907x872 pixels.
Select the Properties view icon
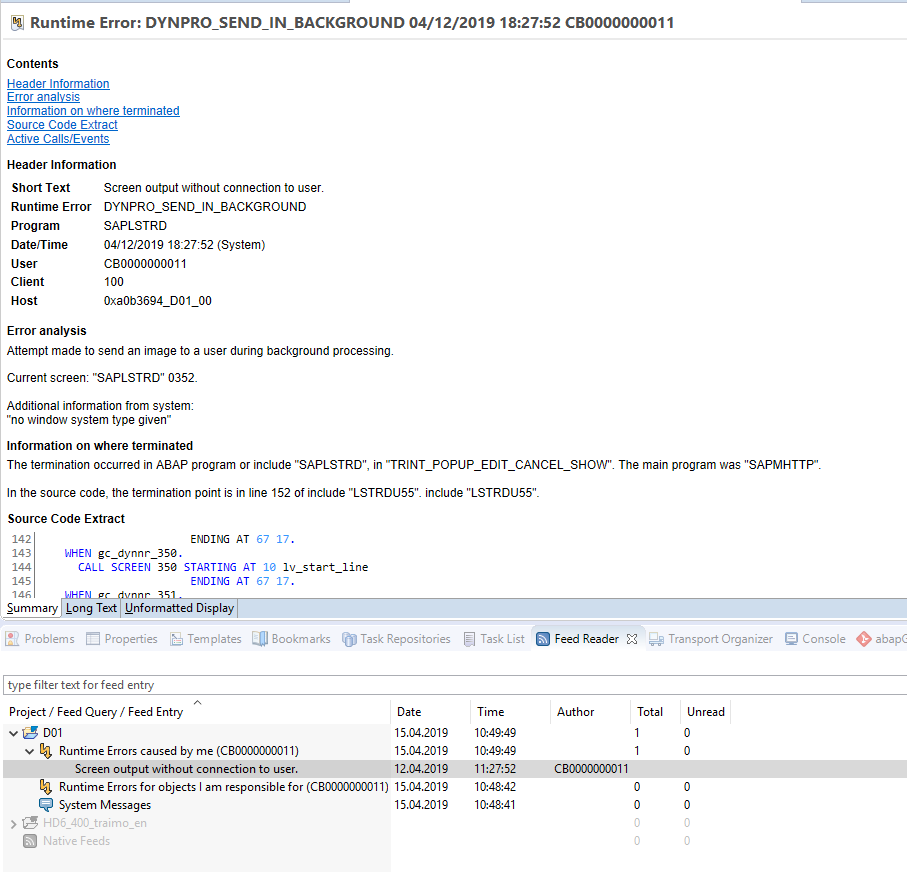pos(92,638)
